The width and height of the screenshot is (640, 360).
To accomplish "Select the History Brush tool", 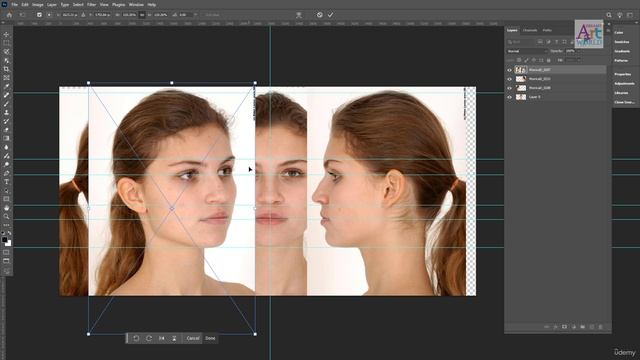I will [x=6, y=121].
